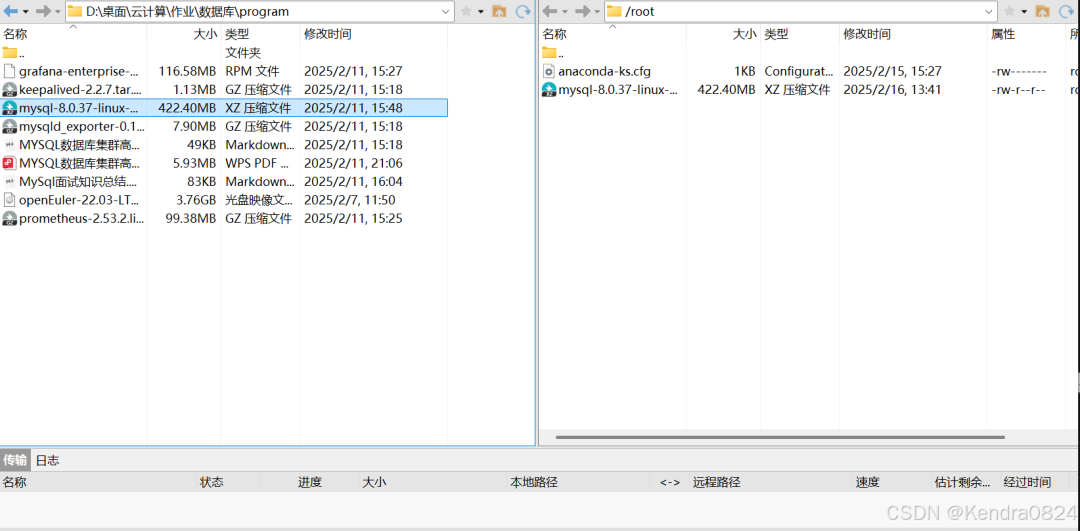Click the local pane forward arrow
The image size is (1080, 531).
tap(43, 11)
